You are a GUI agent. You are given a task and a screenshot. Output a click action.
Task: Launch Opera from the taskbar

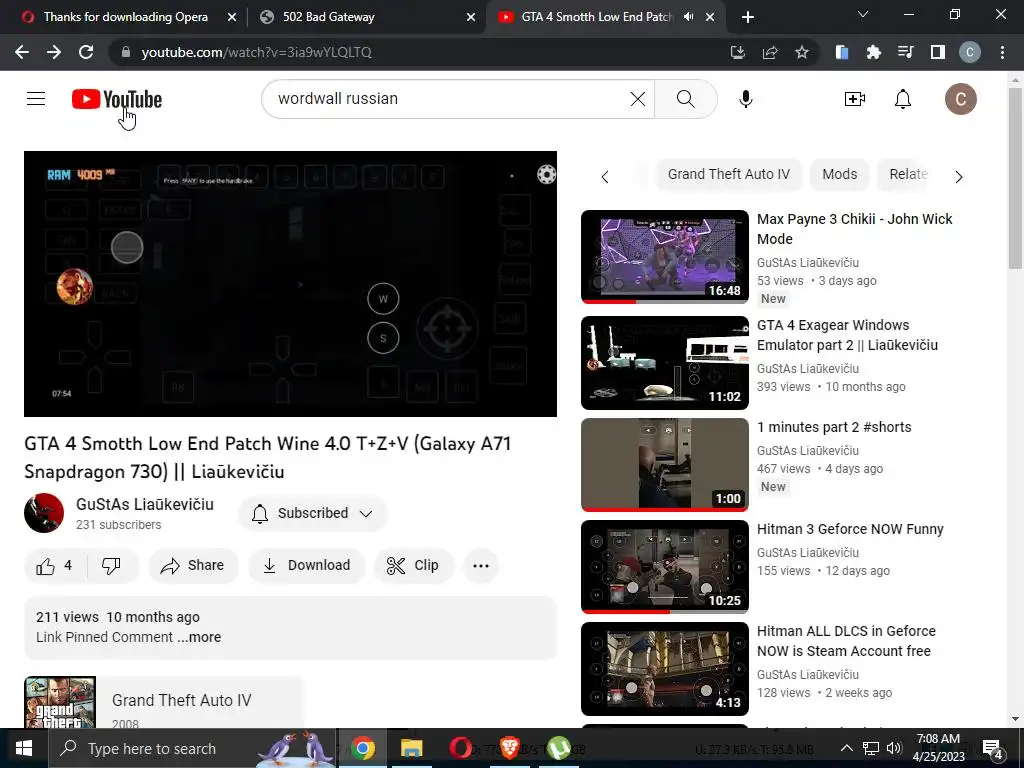(x=460, y=748)
